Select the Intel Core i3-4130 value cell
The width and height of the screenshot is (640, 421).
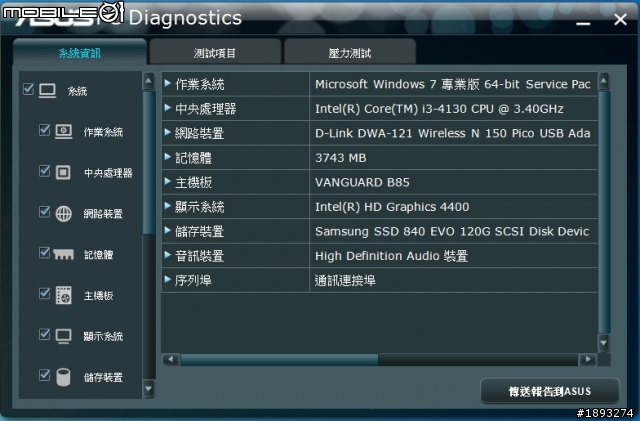[x=453, y=109]
